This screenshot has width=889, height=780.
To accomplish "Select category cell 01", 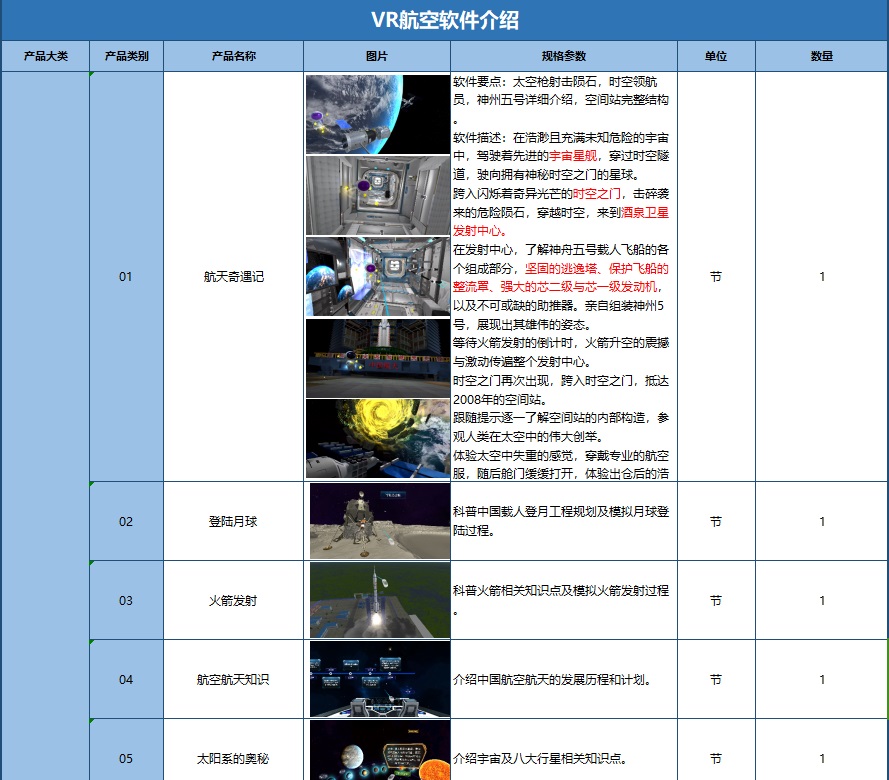I will pos(126,277).
